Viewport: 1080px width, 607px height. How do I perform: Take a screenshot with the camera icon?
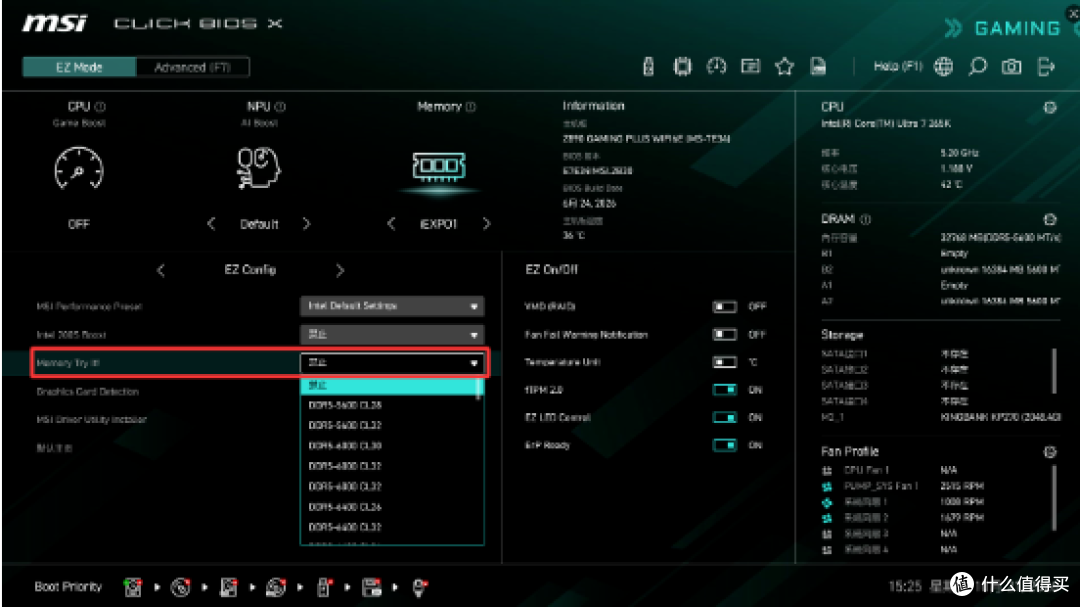pyautogui.click(x=1011, y=67)
